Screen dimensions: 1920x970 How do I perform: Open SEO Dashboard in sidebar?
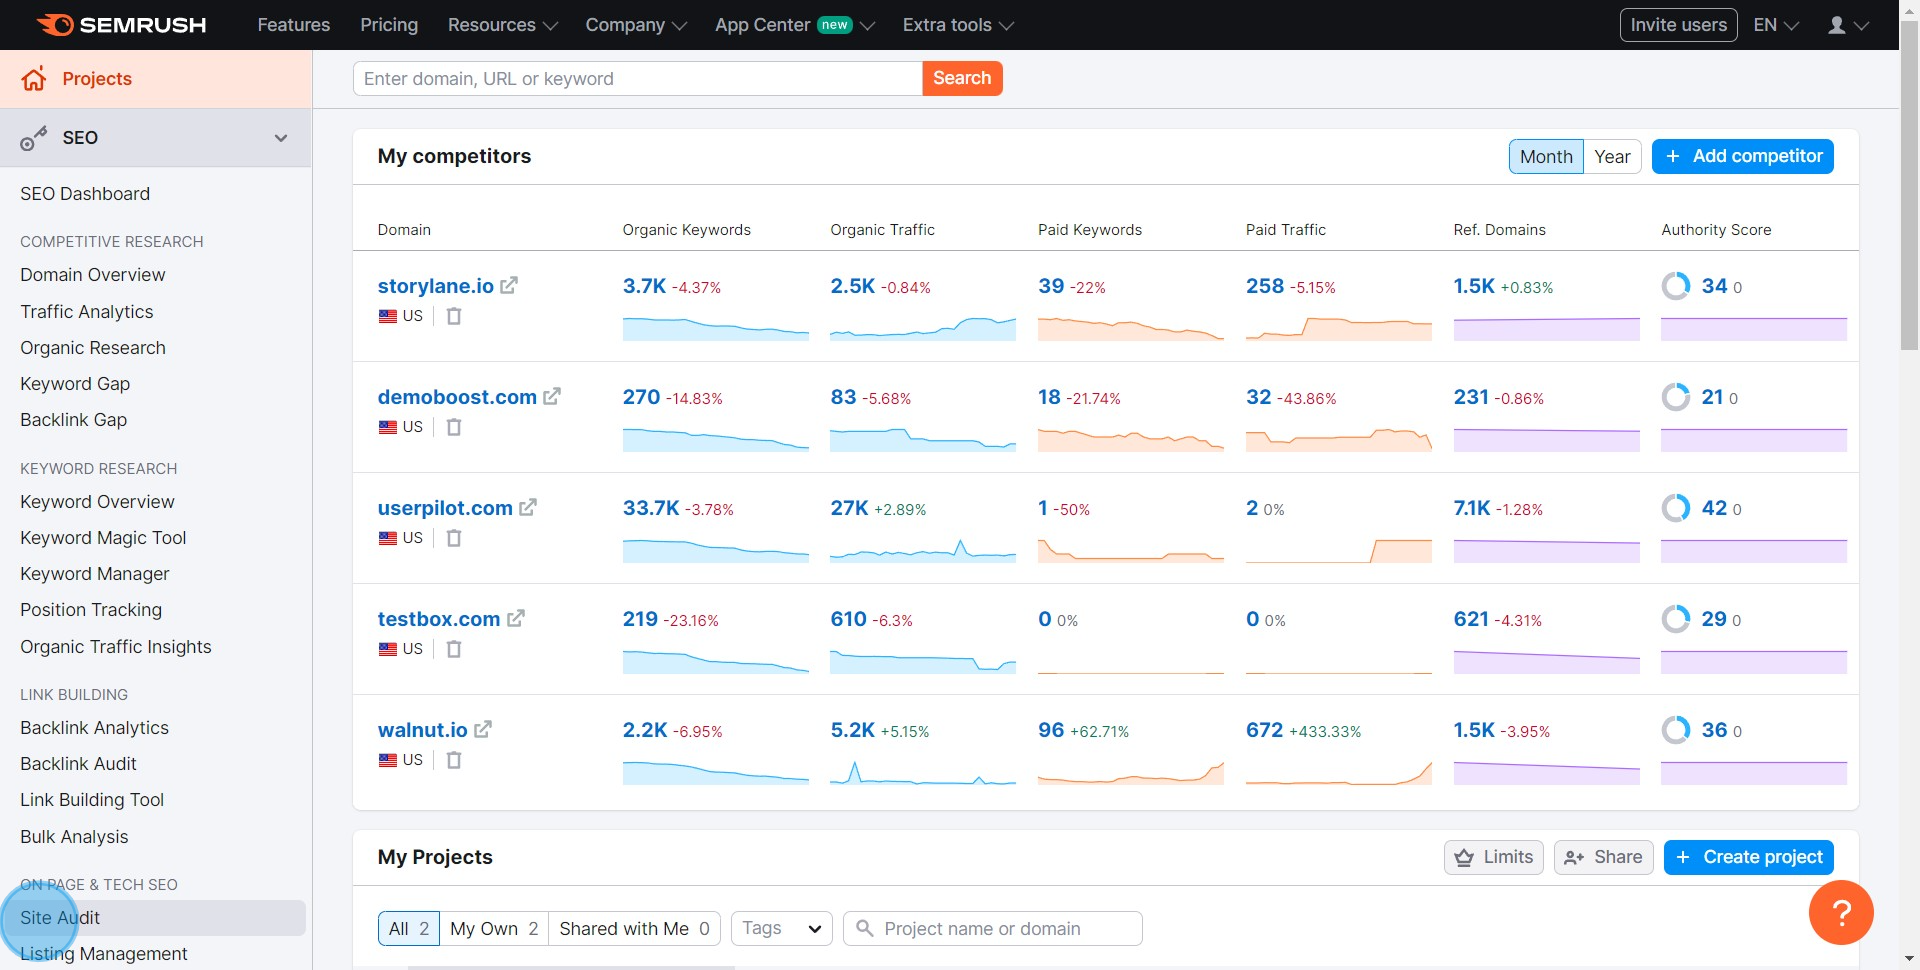click(85, 194)
